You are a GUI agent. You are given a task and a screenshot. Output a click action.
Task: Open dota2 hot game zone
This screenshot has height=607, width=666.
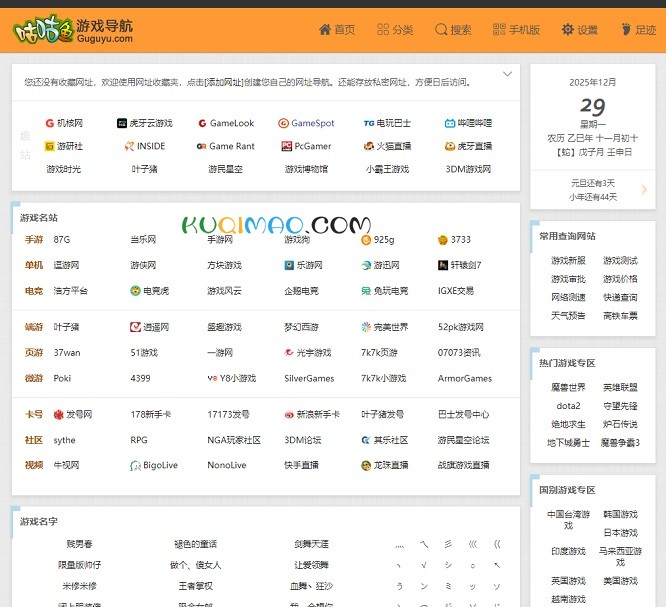point(568,406)
